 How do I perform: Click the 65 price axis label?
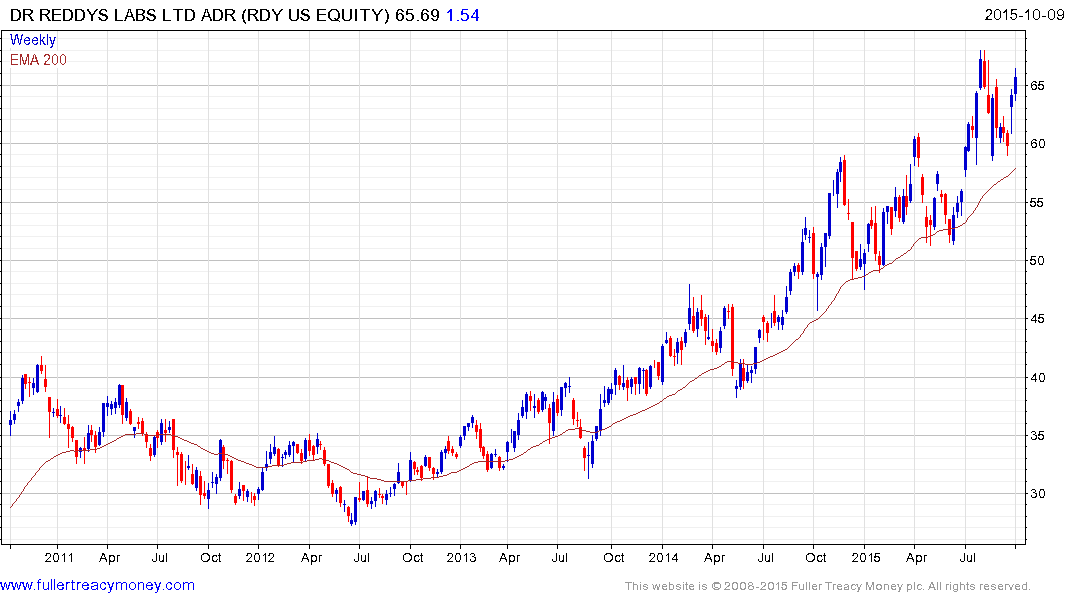[1039, 86]
